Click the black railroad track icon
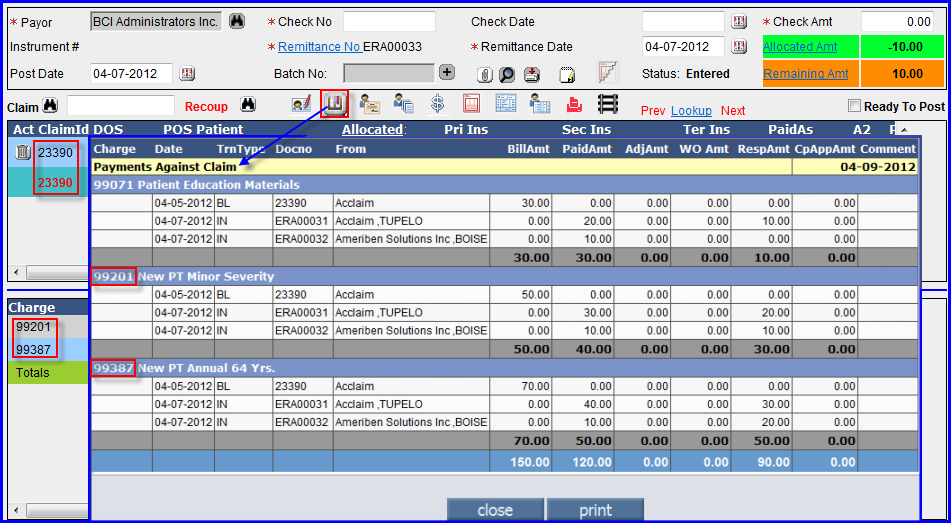The image size is (951, 523). [x=608, y=104]
